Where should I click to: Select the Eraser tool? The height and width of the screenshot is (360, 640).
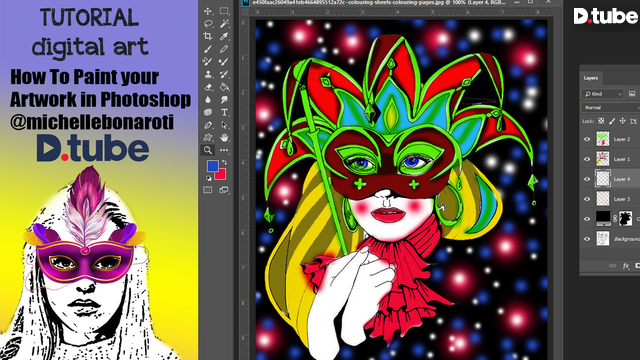[208, 87]
